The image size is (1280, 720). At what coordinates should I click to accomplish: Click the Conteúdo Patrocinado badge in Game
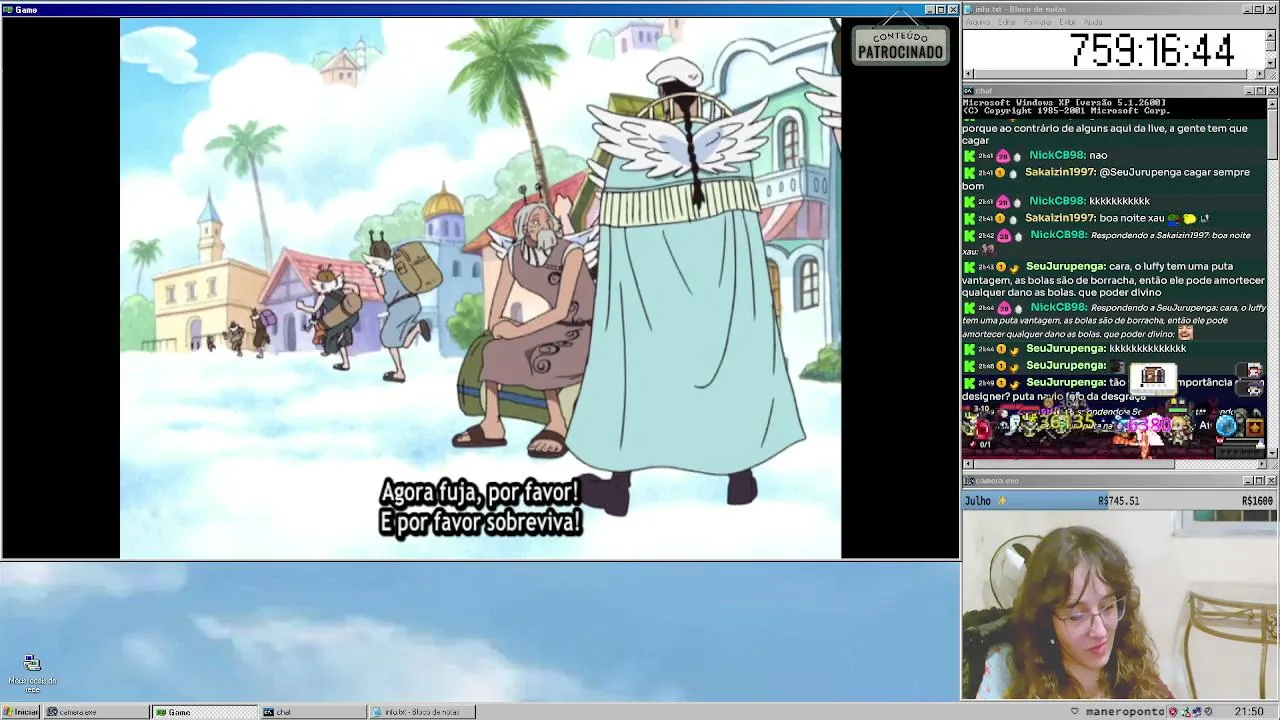(900, 45)
